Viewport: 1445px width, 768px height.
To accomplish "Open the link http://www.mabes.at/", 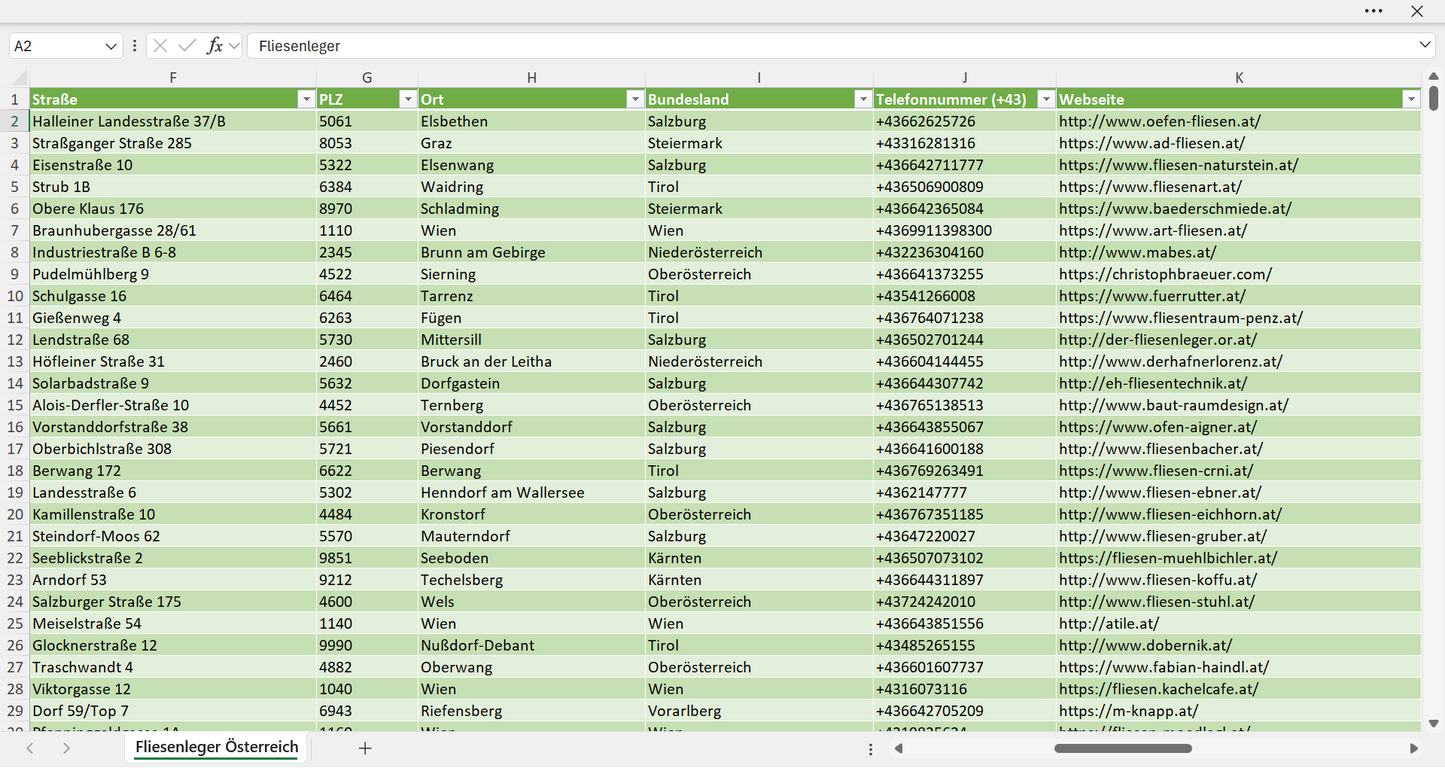I will pyautogui.click(x=1138, y=252).
